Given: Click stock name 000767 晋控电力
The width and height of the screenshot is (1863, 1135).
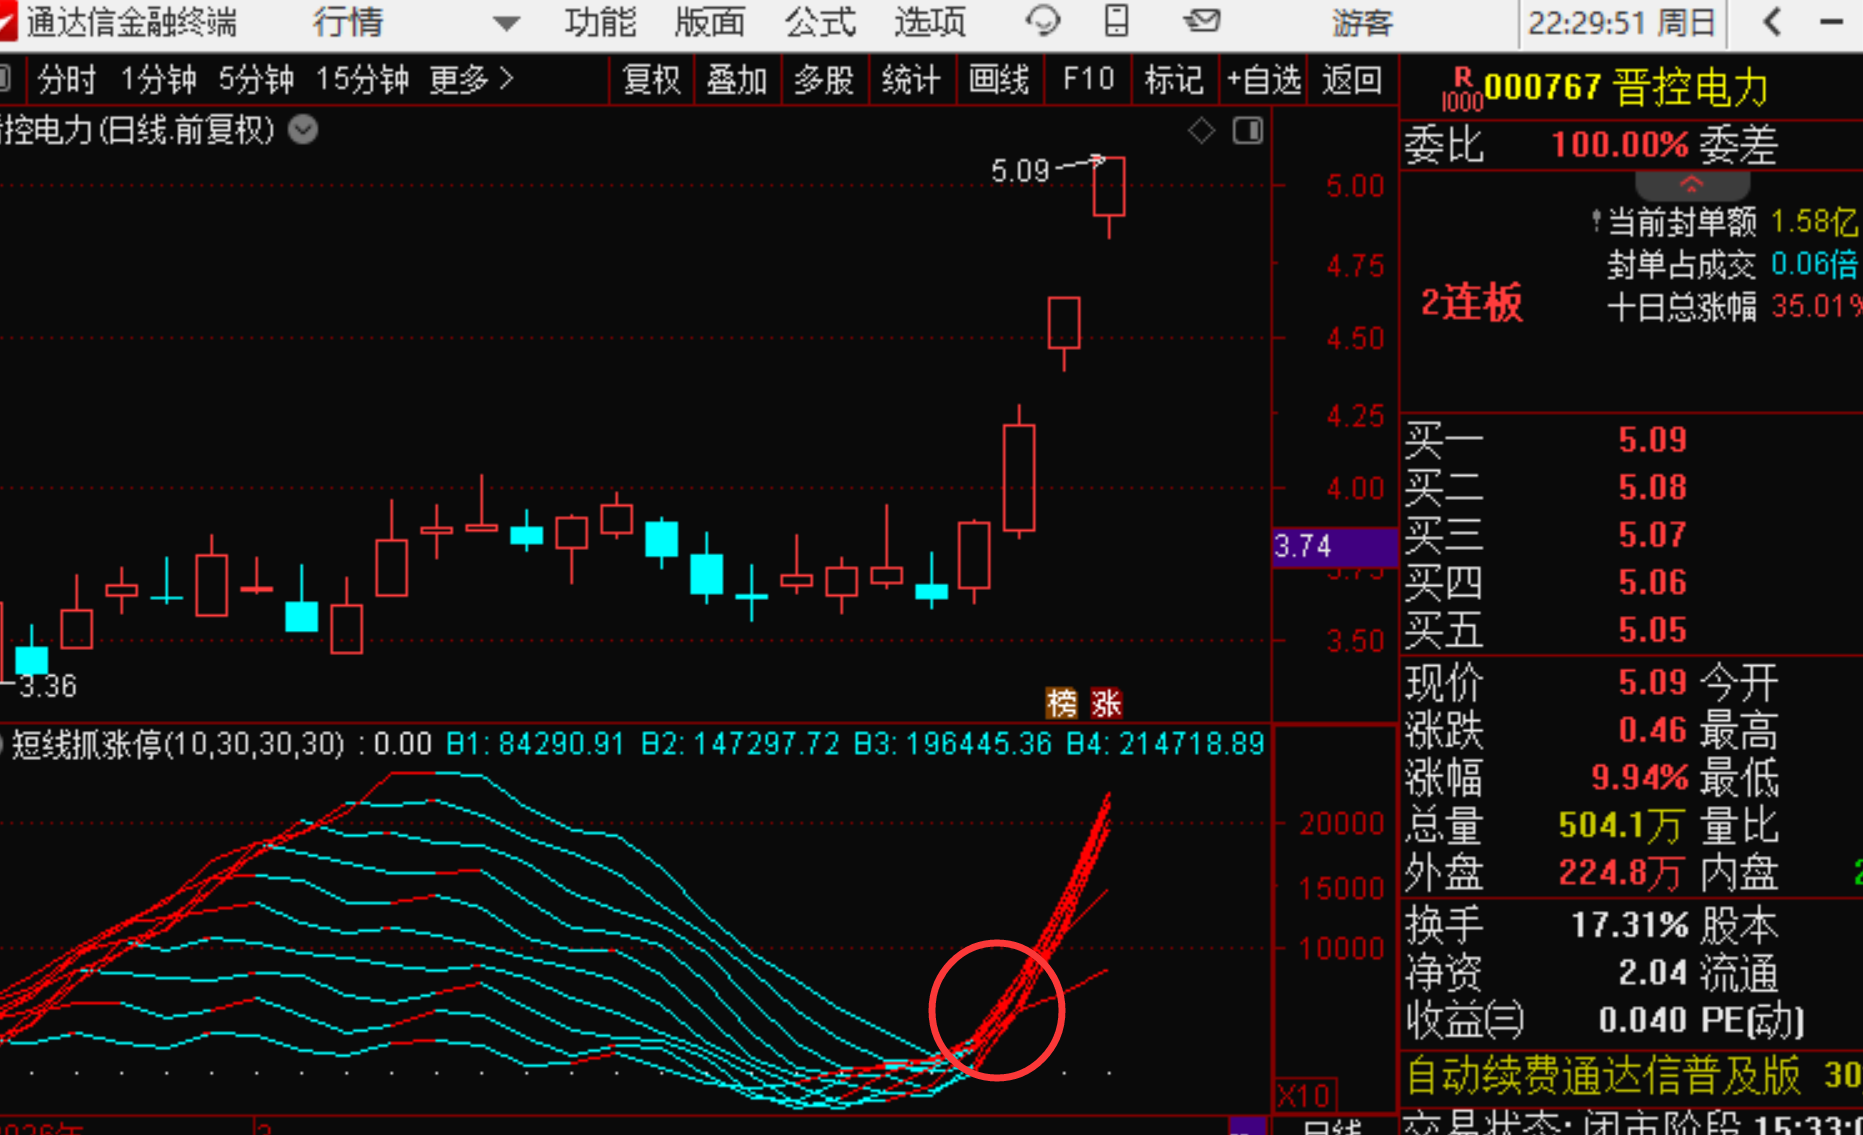Looking at the screenshot, I should 1626,88.
